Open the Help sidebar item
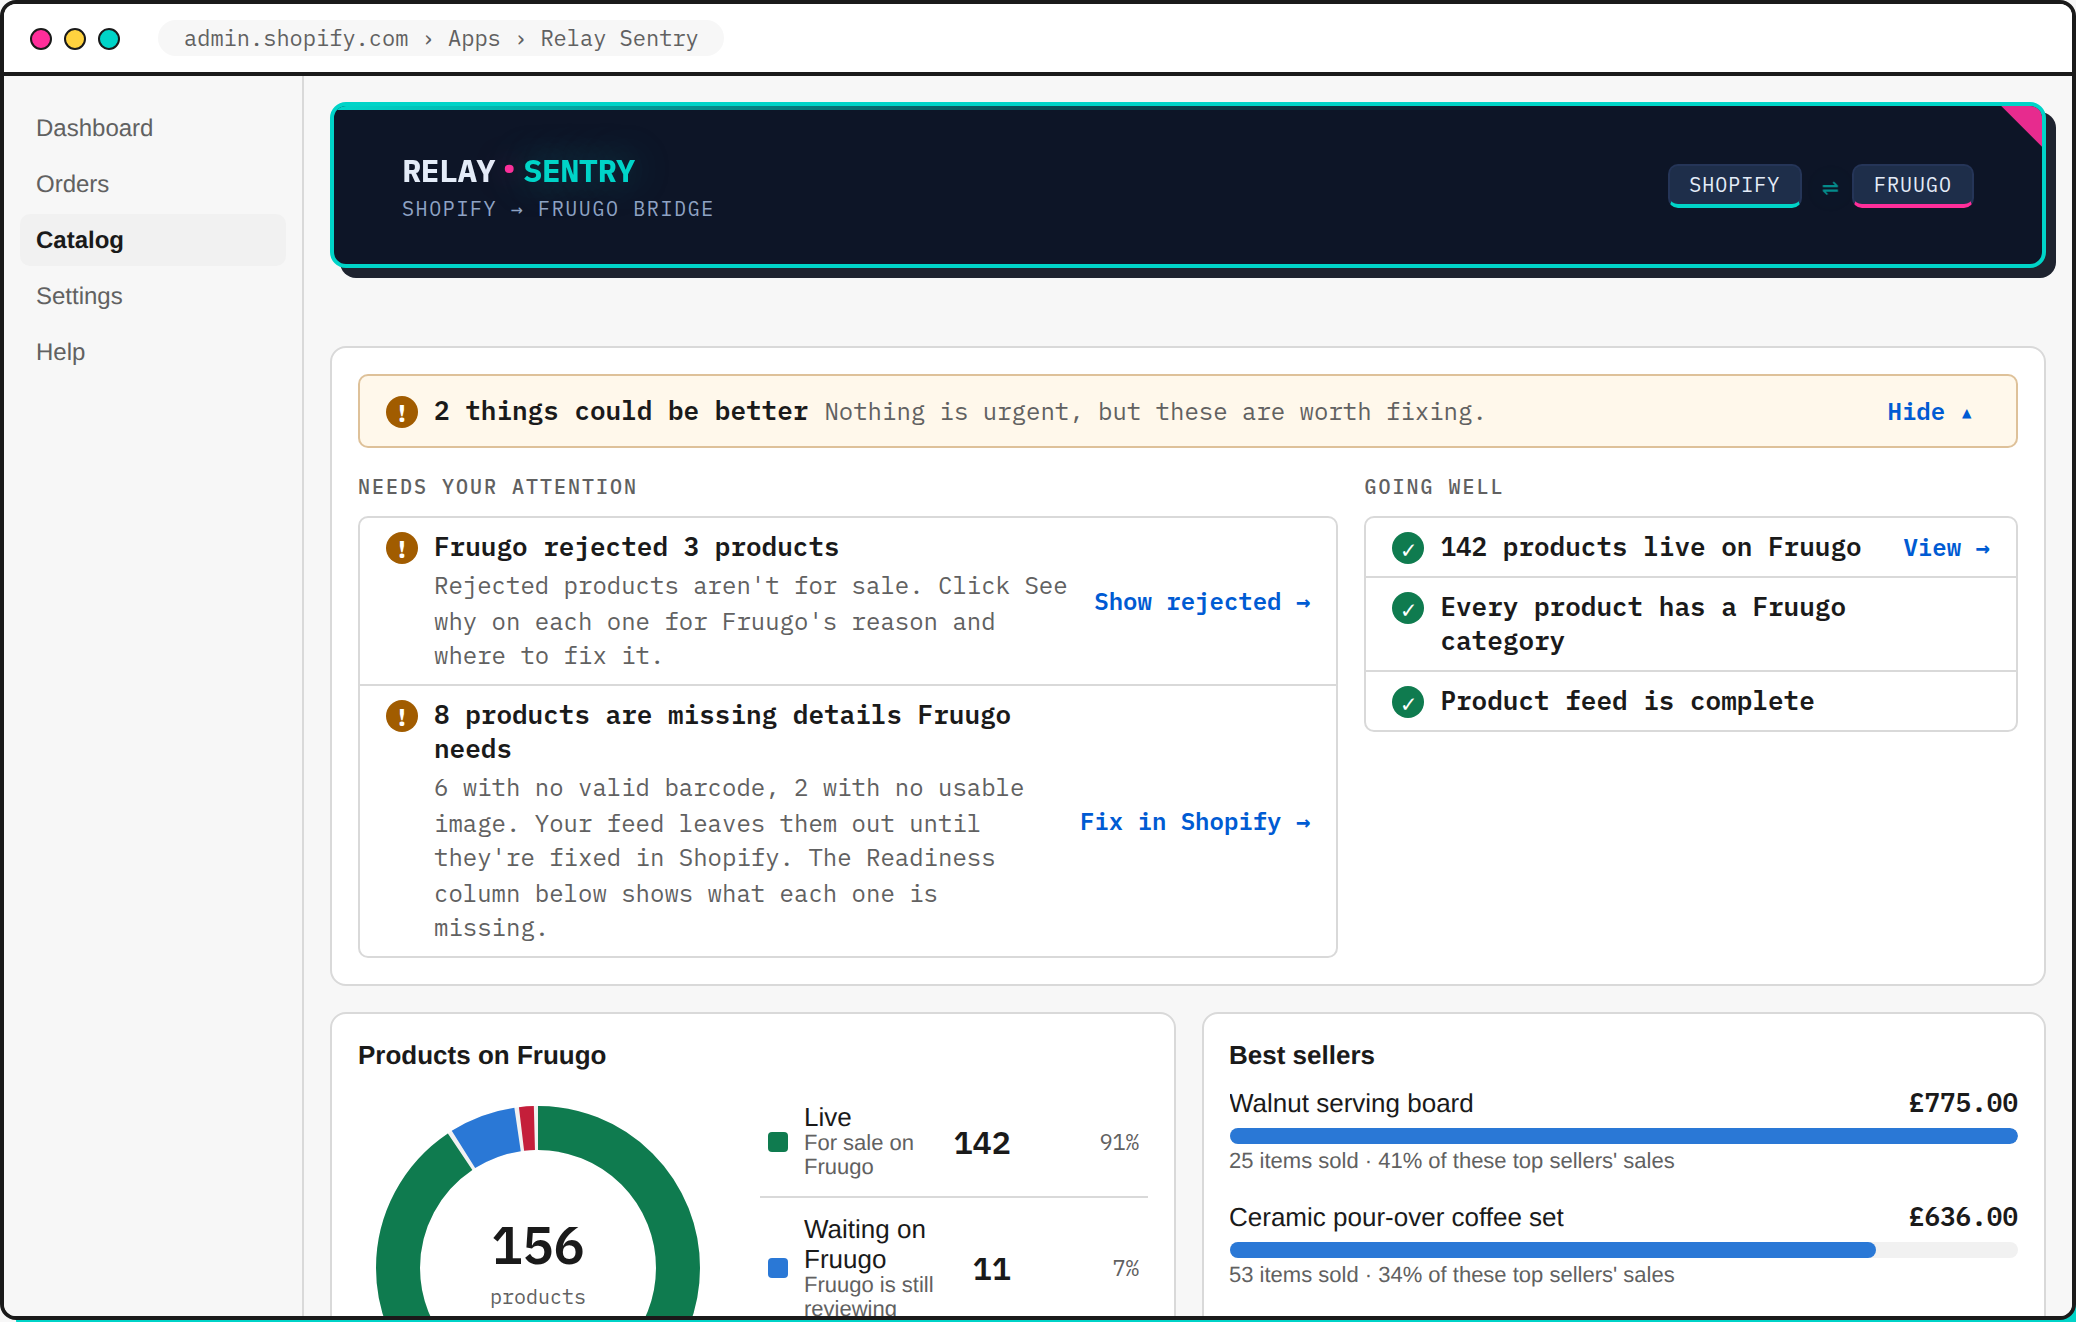 [x=153, y=352]
